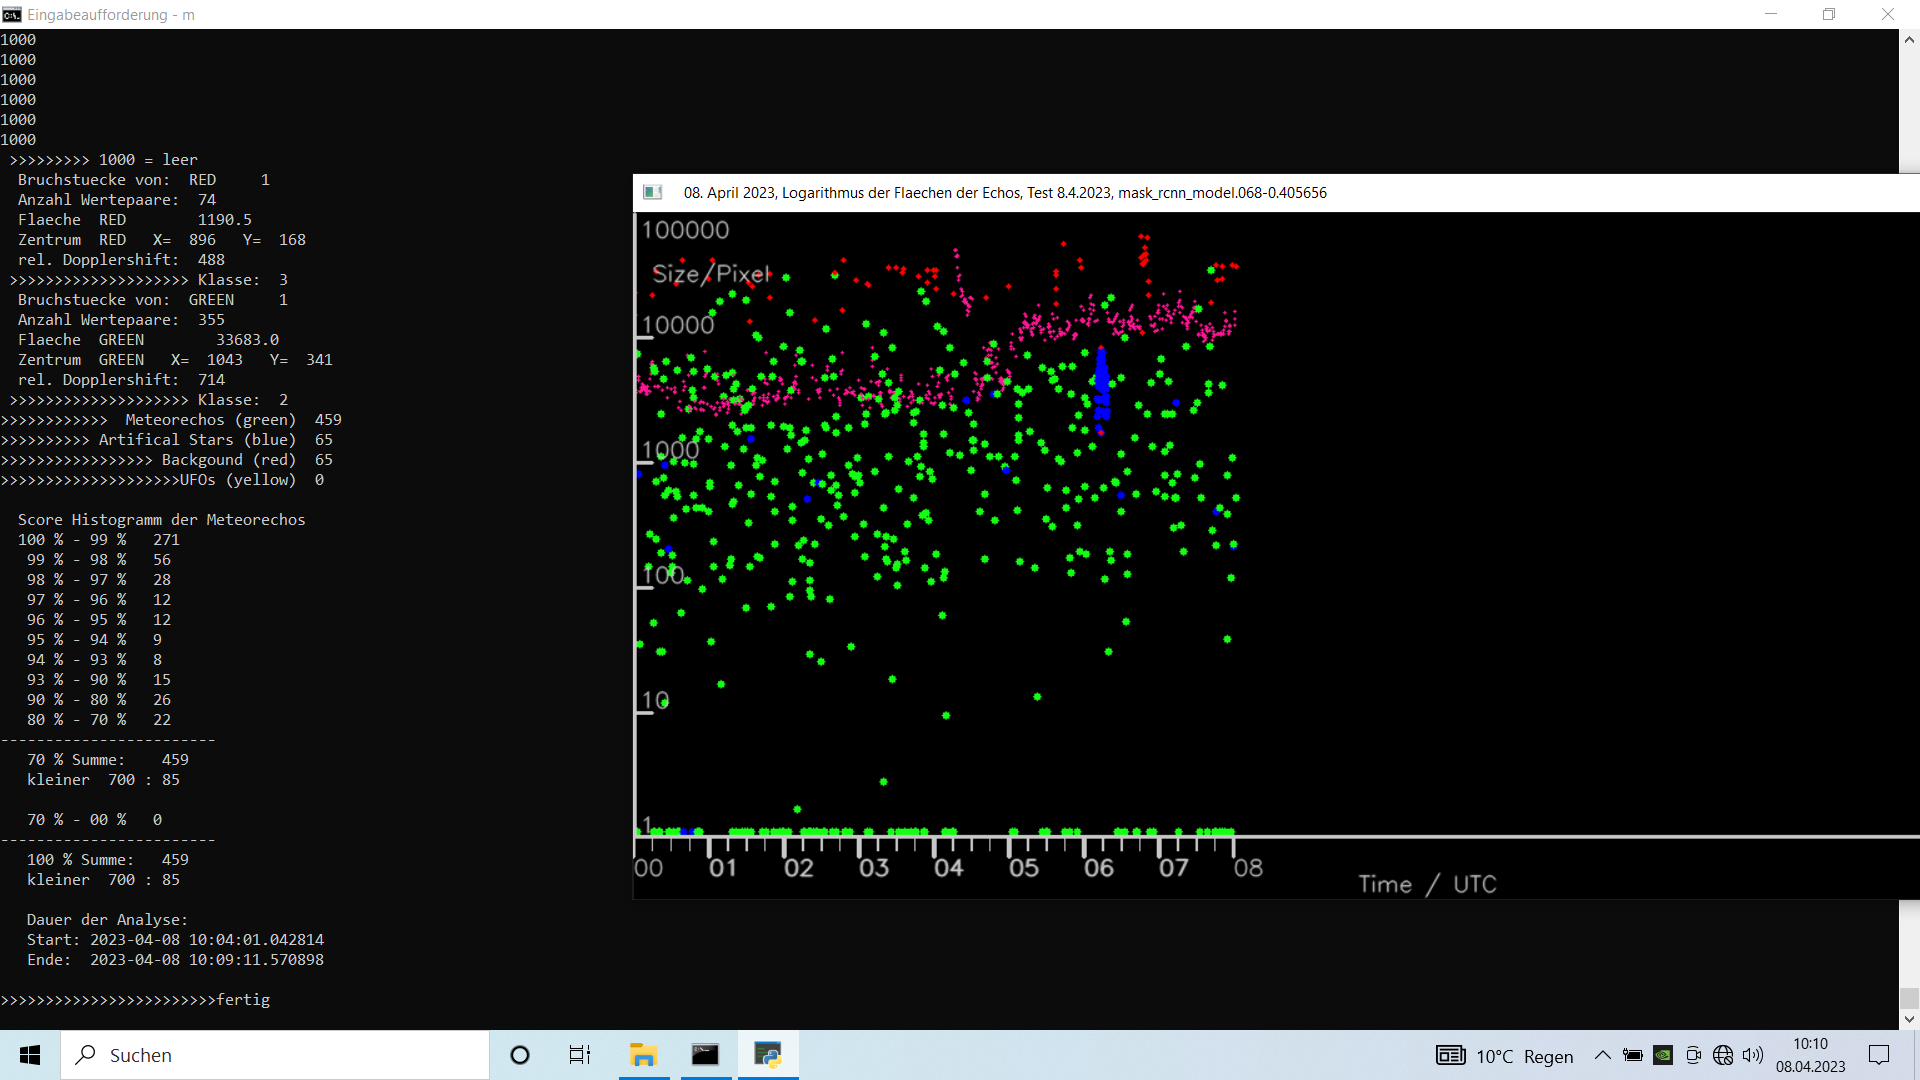Open Task View on the taskbar
Image resolution: width=1920 pixels, height=1080 pixels.
pyautogui.click(x=580, y=1055)
